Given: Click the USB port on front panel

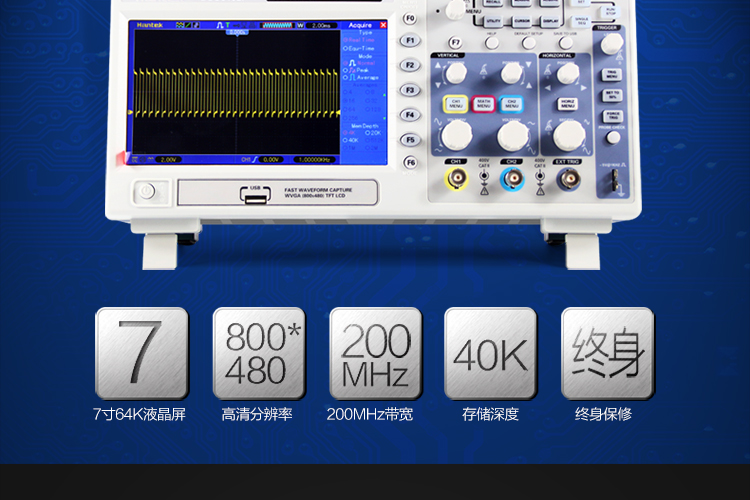Looking at the screenshot, I should [x=256, y=196].
